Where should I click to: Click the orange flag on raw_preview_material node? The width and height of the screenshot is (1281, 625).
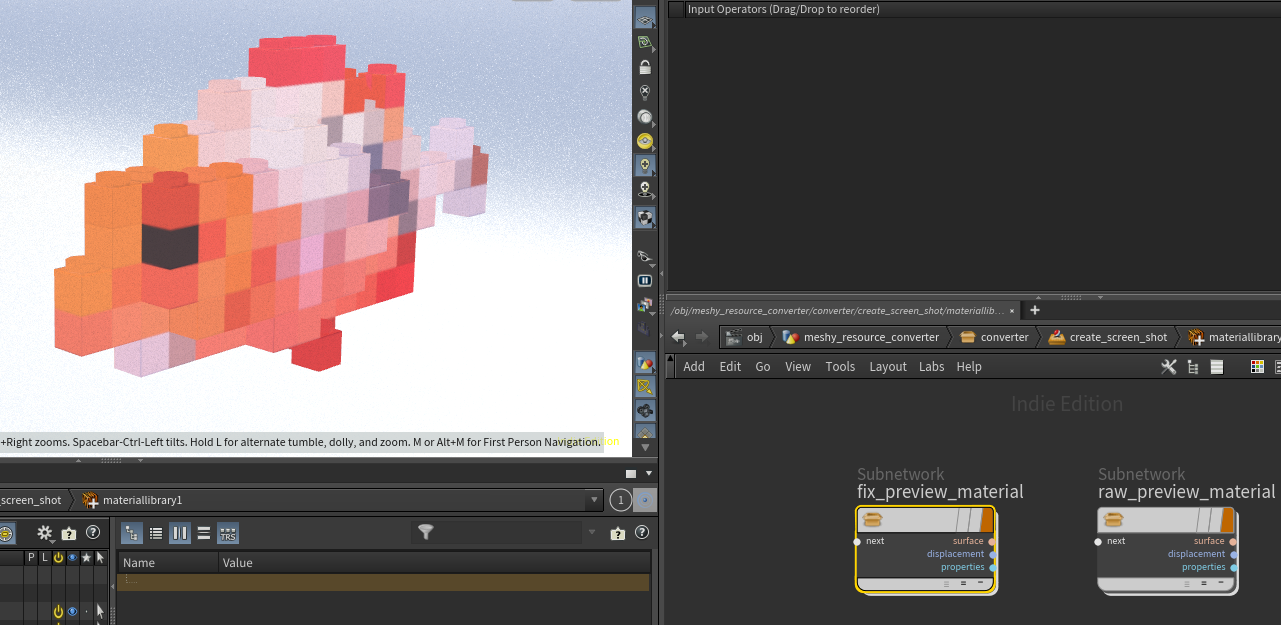pos(1227,519)
